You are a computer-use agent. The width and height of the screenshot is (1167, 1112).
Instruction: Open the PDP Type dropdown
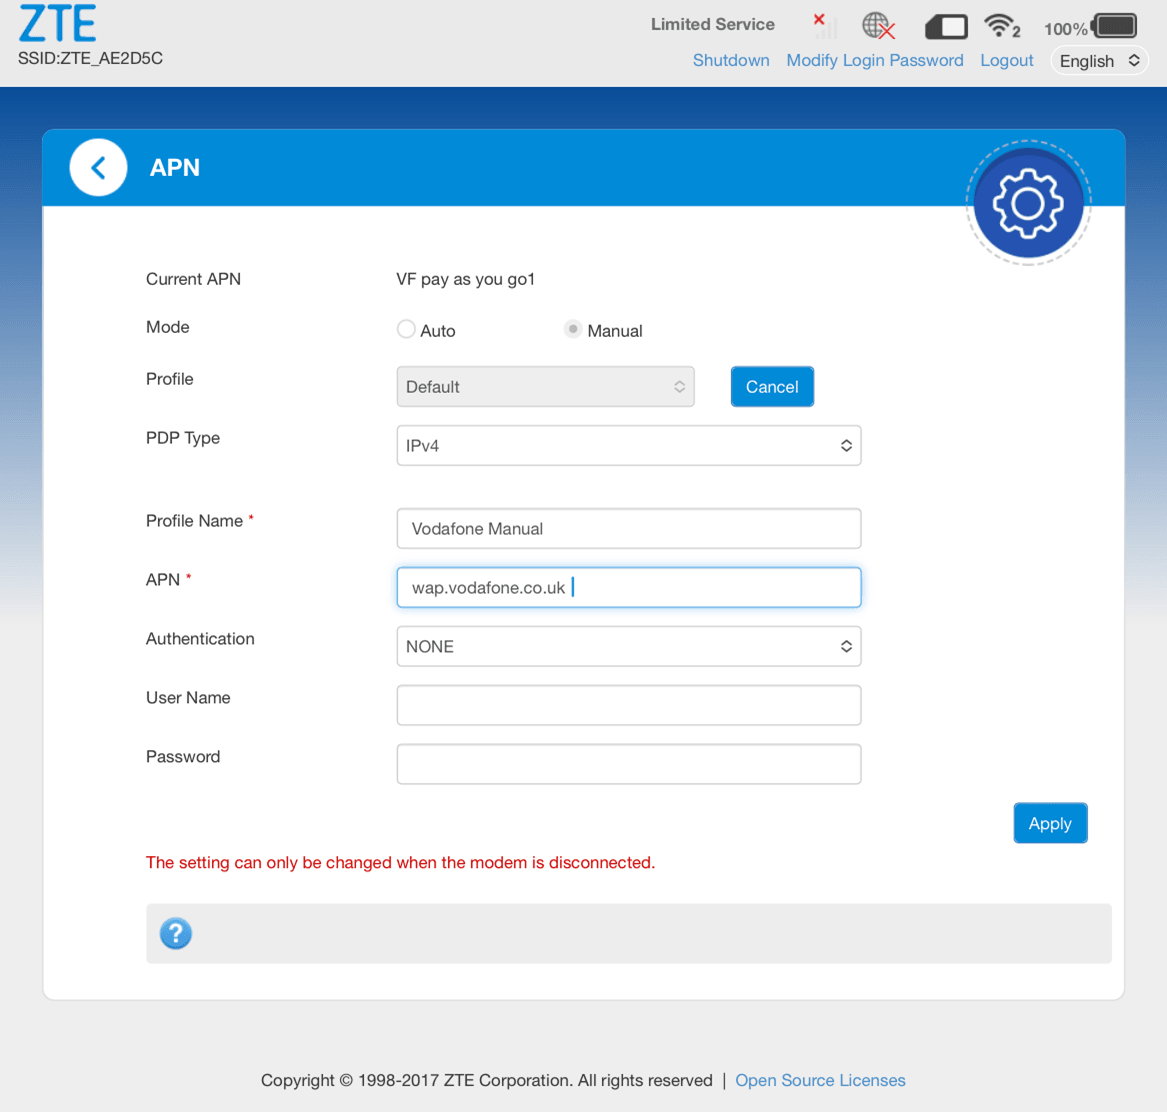[629, 445]
